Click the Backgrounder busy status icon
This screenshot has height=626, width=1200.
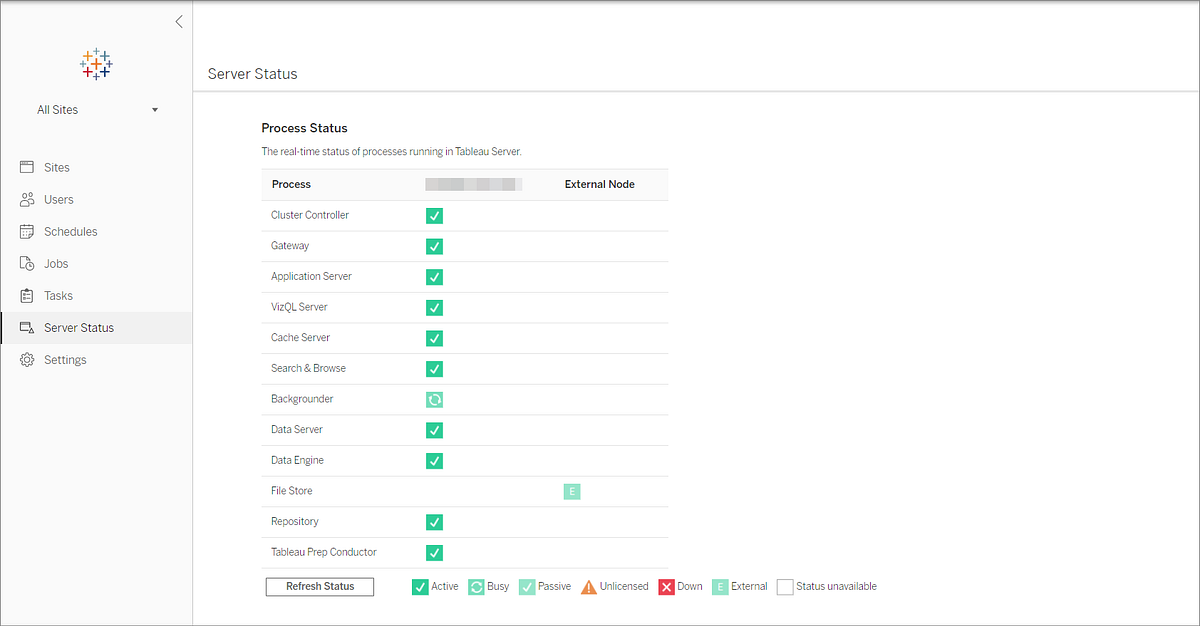coord(434,399)
